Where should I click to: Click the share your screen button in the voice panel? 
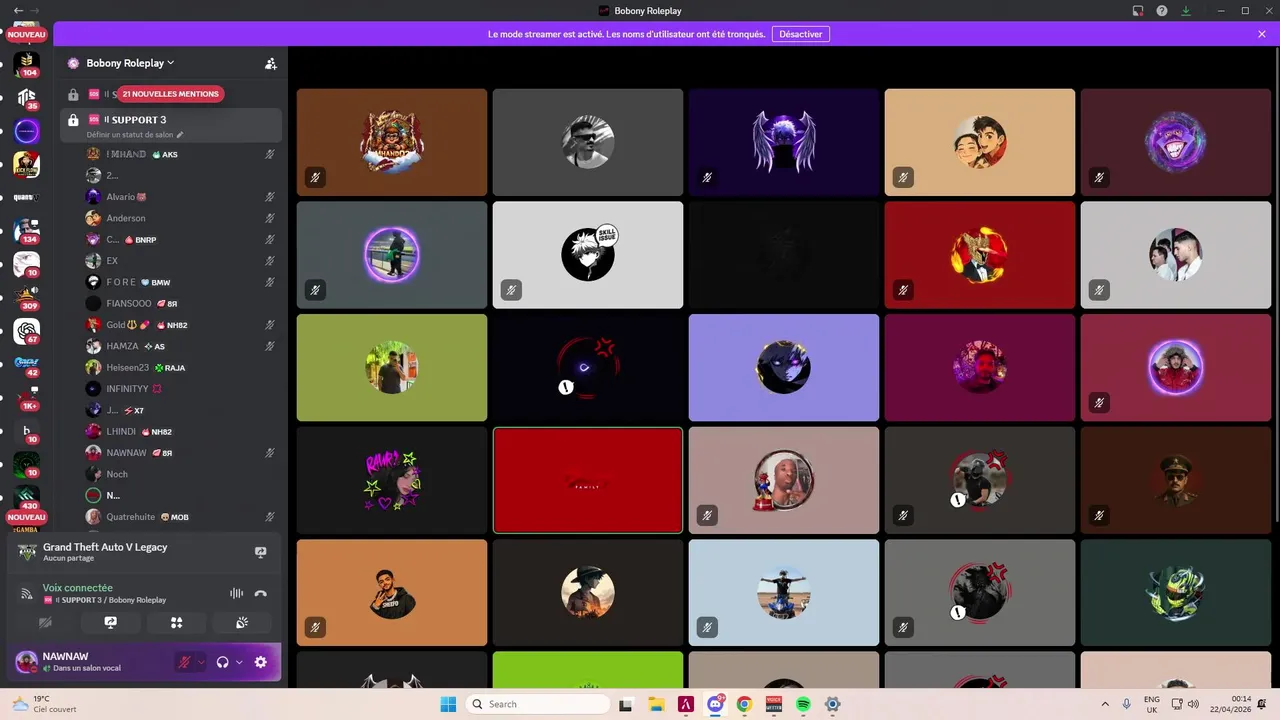pos(111,622)
